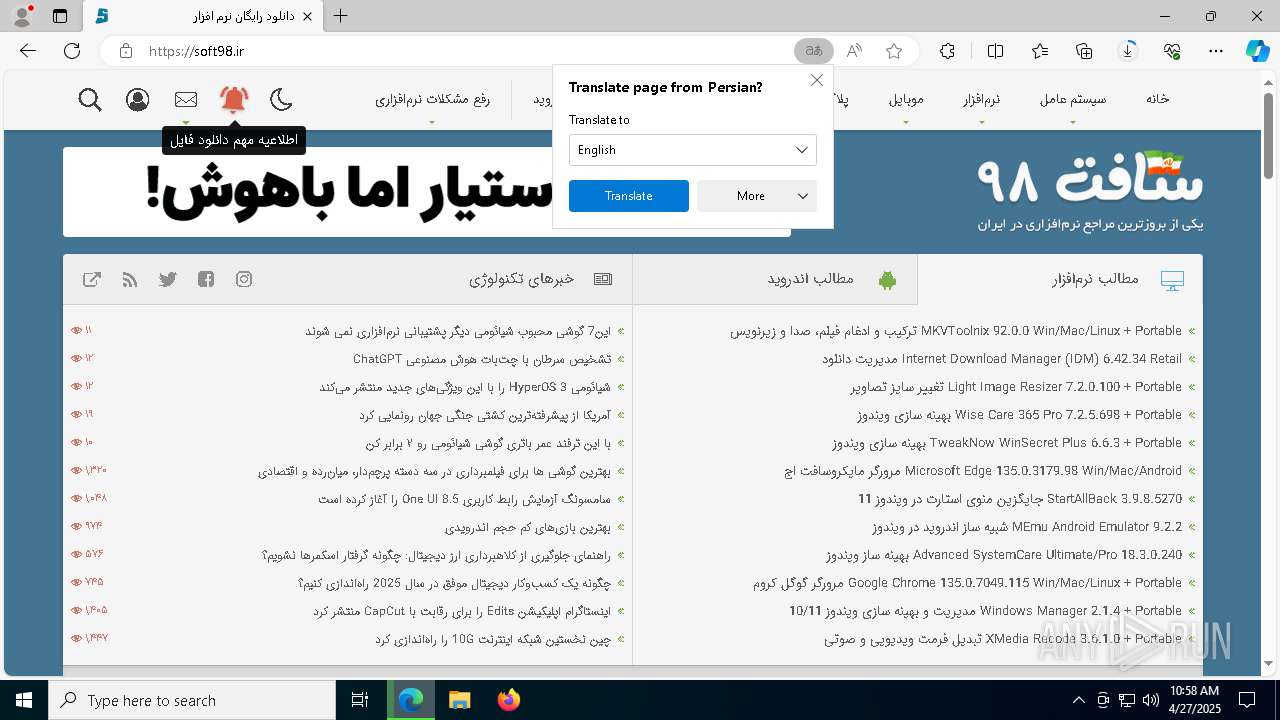This screenshot has width=1280, height=720.
Task: Open the Downloads icon
Action: click(1128, 51)
